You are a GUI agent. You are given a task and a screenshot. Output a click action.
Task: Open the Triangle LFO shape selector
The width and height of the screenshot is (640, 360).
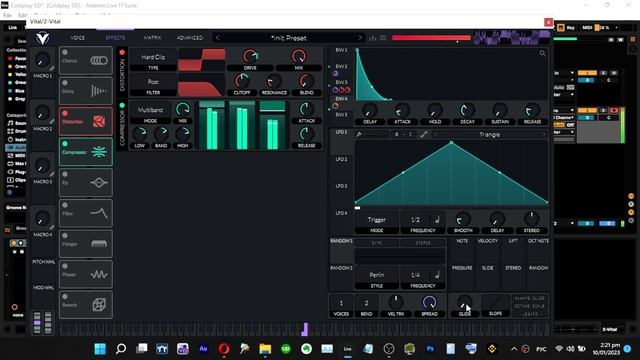pos(489,134)
